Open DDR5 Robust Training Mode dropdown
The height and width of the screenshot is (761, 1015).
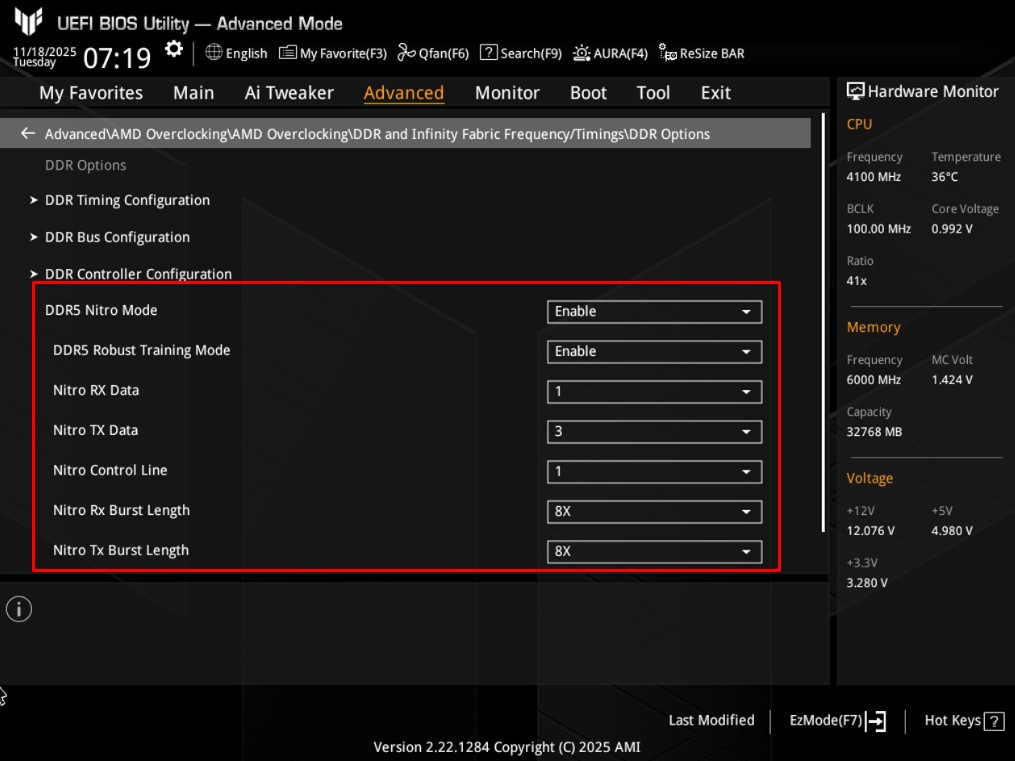pos(654,351)
